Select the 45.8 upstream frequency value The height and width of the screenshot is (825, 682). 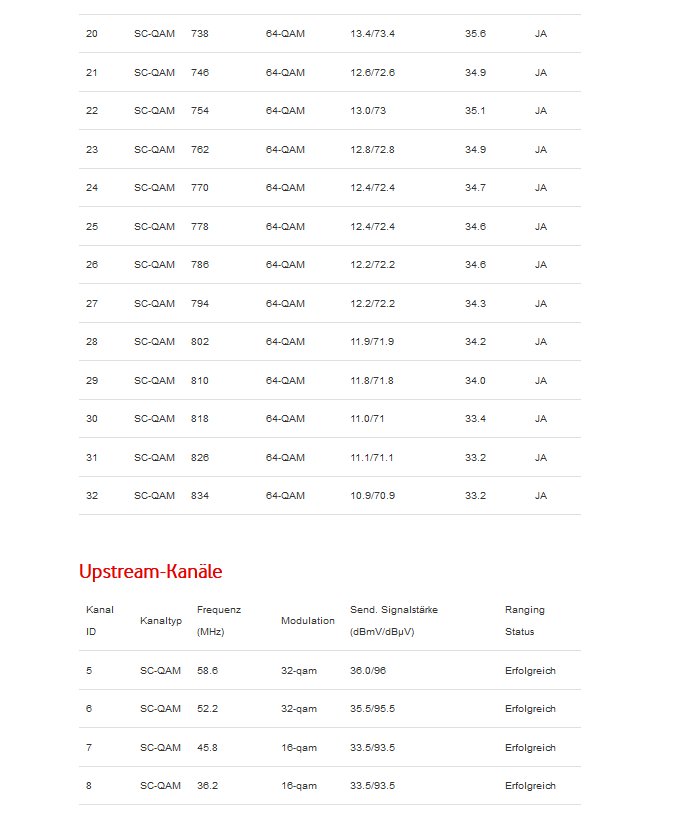coord(207,748)
